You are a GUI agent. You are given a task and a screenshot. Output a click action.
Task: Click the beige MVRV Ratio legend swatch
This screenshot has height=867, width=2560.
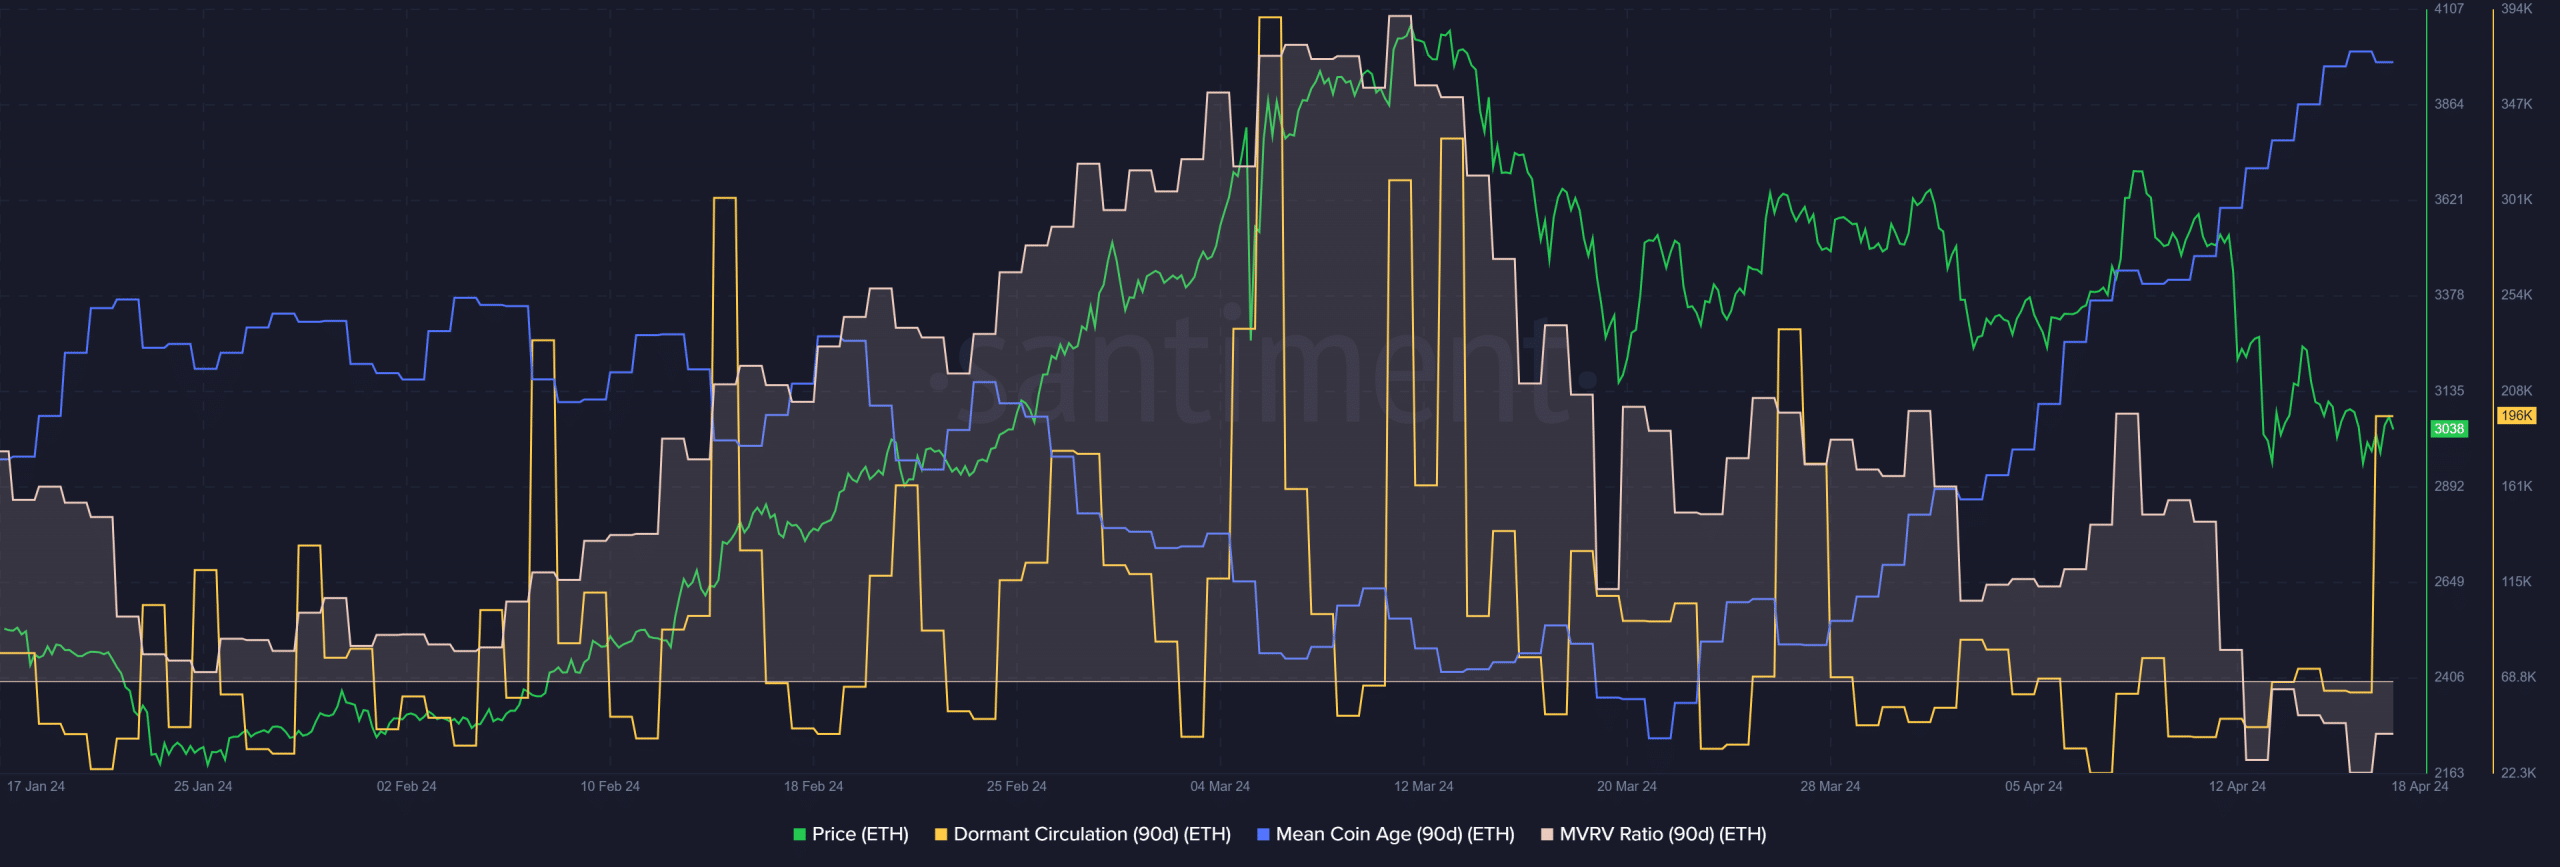(1547, 834)
